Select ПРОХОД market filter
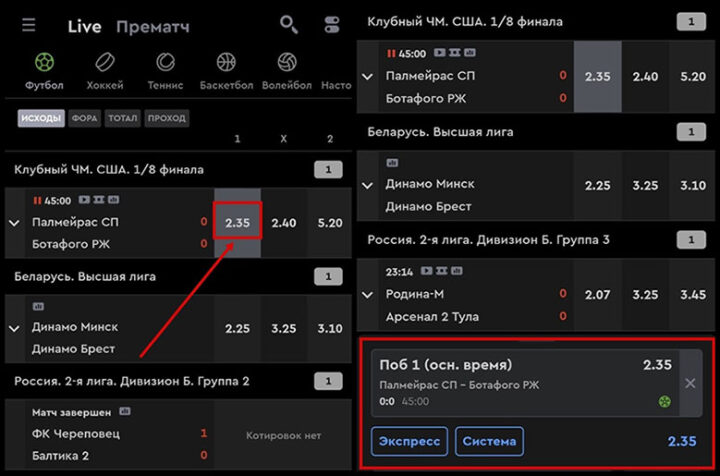Image resolution: width=720 pixels, height=476 pixels. (x=167, y=118)
